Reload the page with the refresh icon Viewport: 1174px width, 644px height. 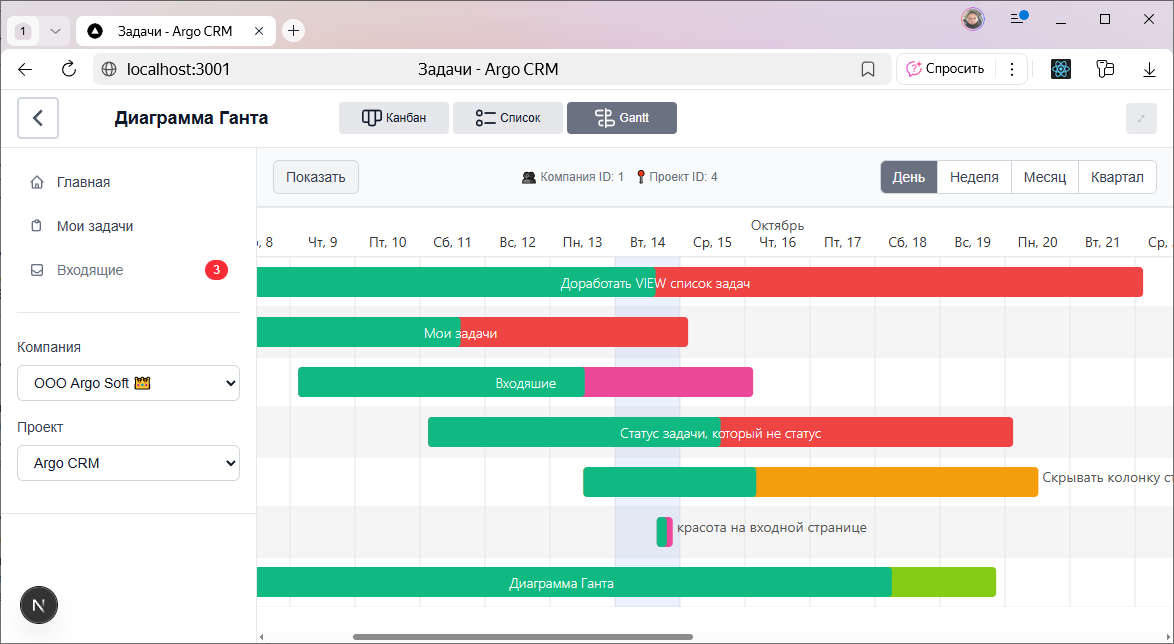[x=69, y=69]
